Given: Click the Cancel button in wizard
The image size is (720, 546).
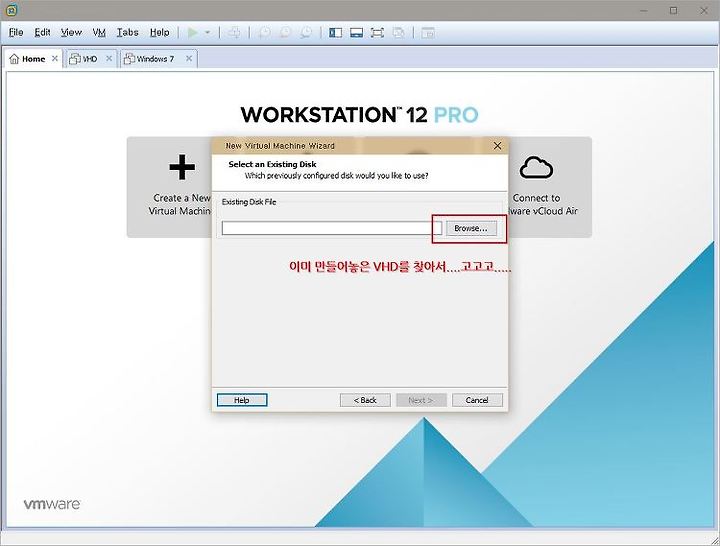Looking at the screenshot, I should click(477, 400).
